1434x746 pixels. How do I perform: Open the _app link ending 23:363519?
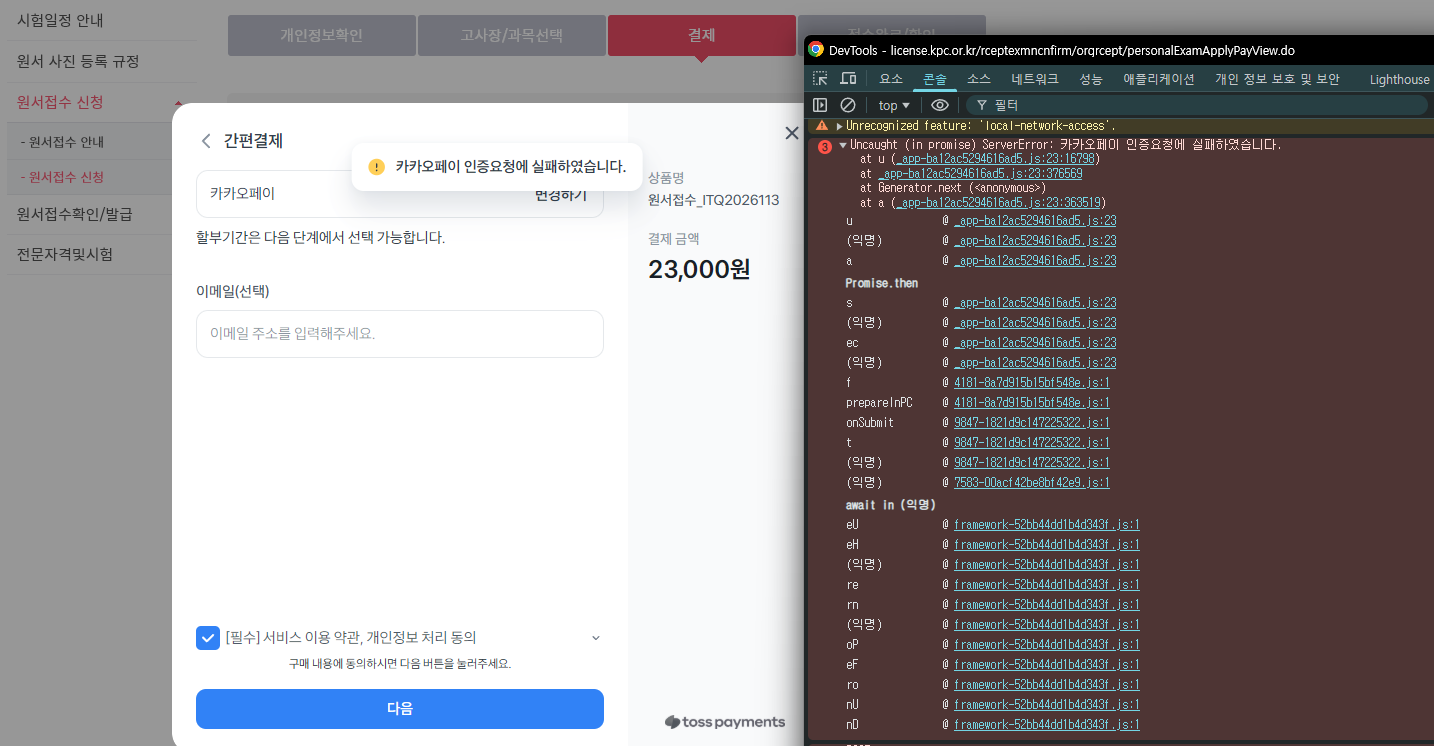coord(1000,201)
